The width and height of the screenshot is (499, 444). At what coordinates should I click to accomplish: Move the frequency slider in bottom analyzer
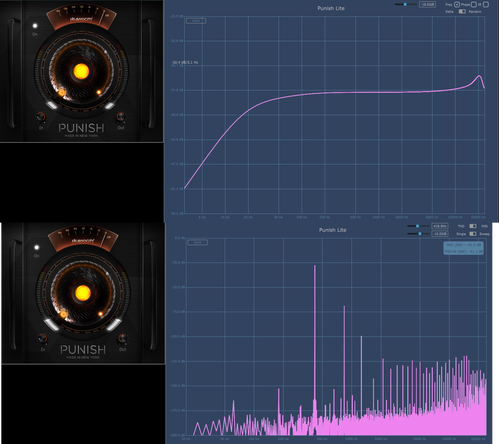point(418,226)
